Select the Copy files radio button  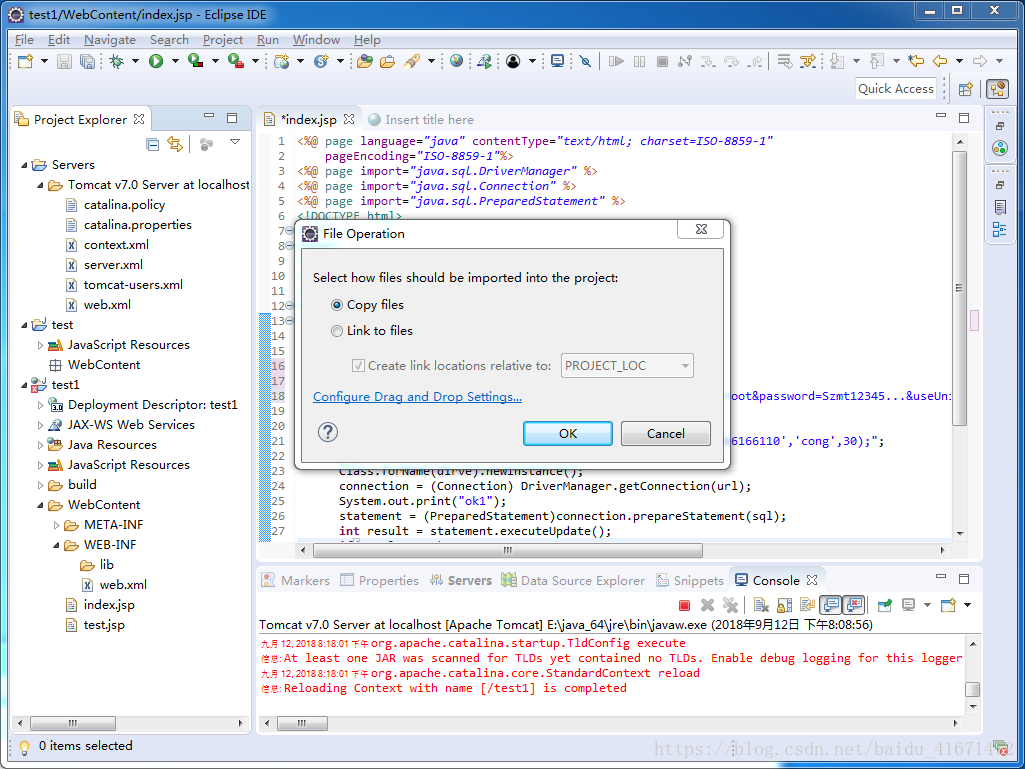(337, 305)
